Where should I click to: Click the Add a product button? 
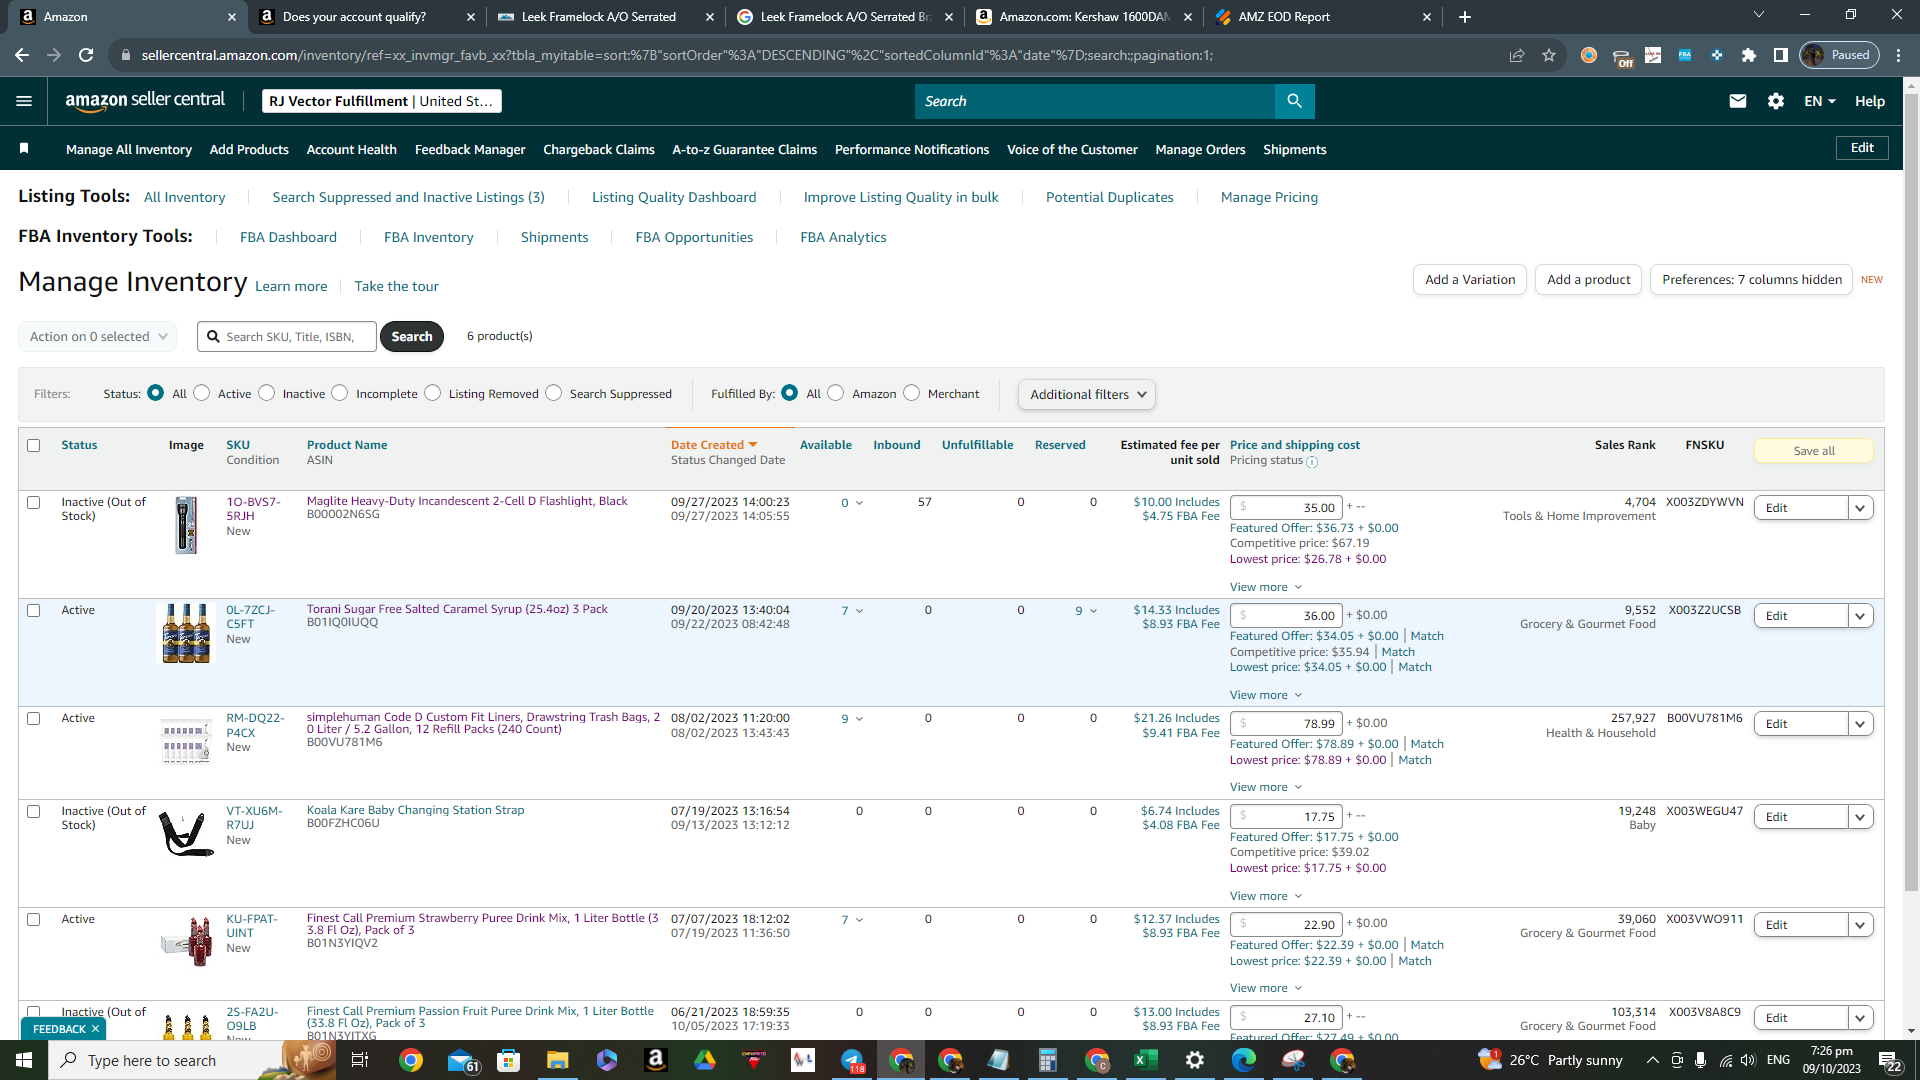click(1588, 279)
